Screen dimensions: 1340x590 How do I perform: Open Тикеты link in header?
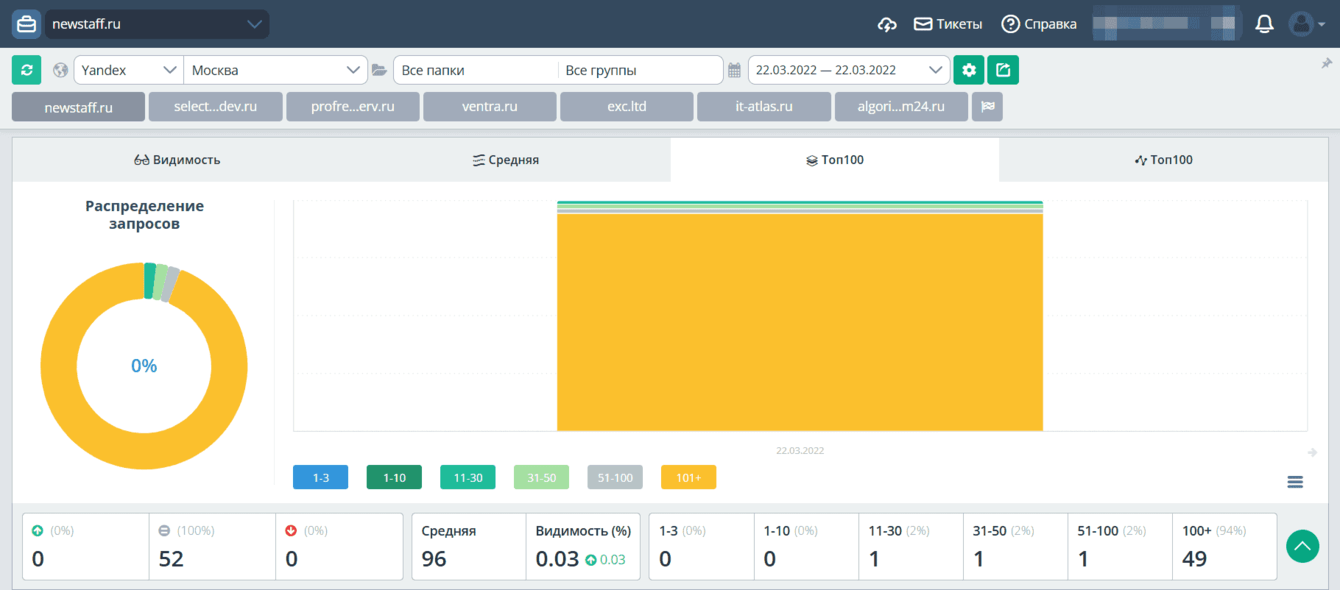(x=947, y=24)
